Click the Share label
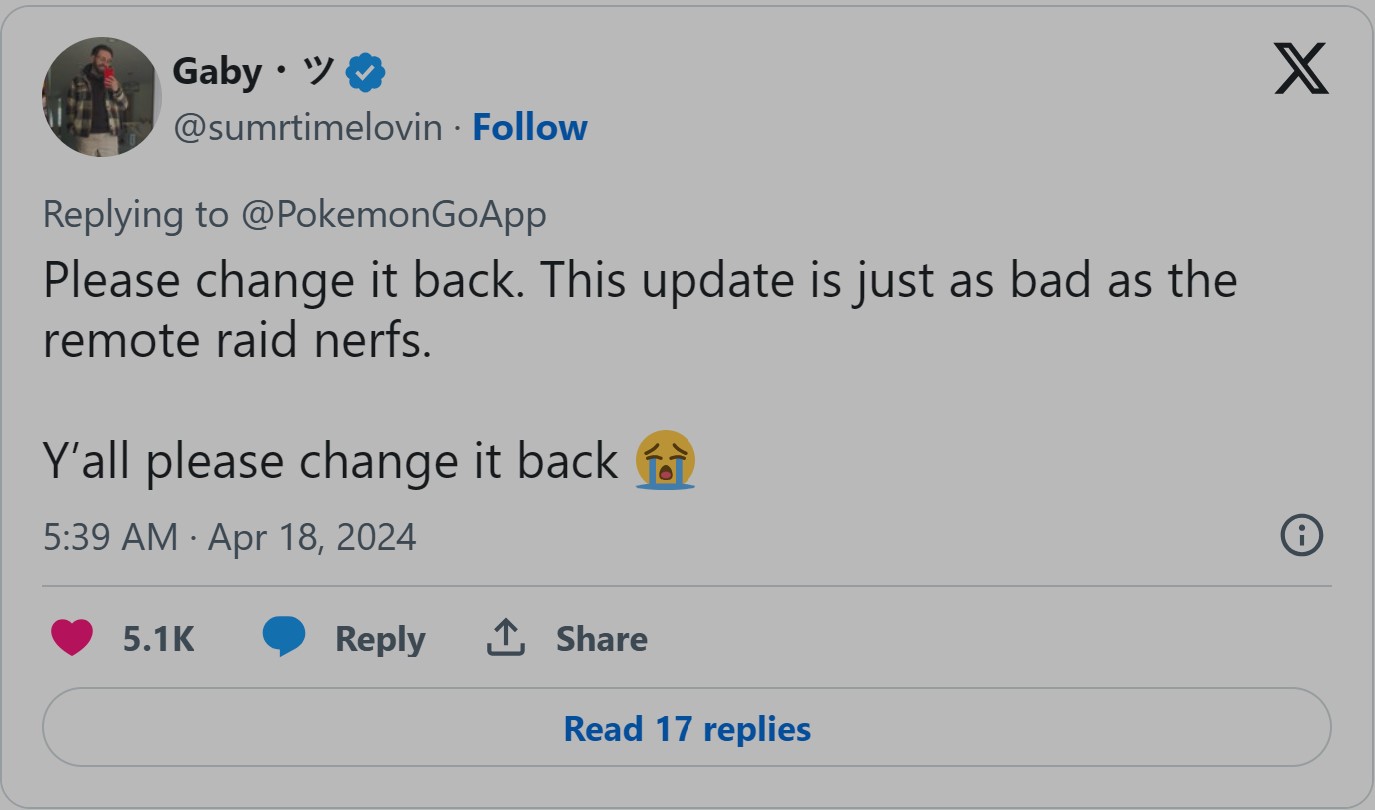Viewport: 1375px width, 810px height. 601,638
